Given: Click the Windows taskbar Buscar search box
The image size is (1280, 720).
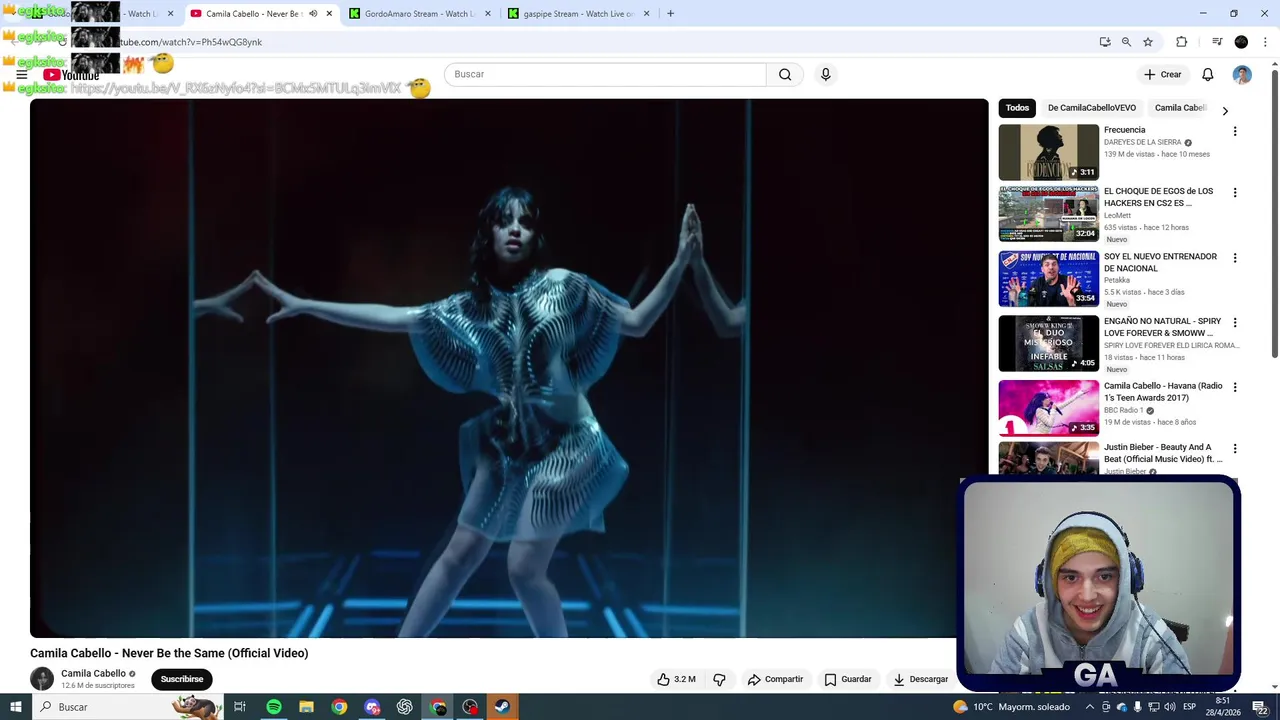Looking at the screenshot, I should click(x=127, y=707).
